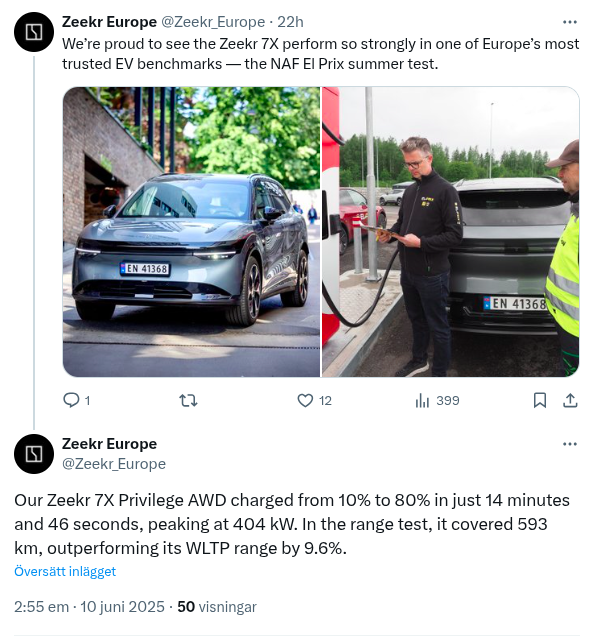
Task: Bookmark the Zeekr Europe tweet
Action: tap(539, 400)
